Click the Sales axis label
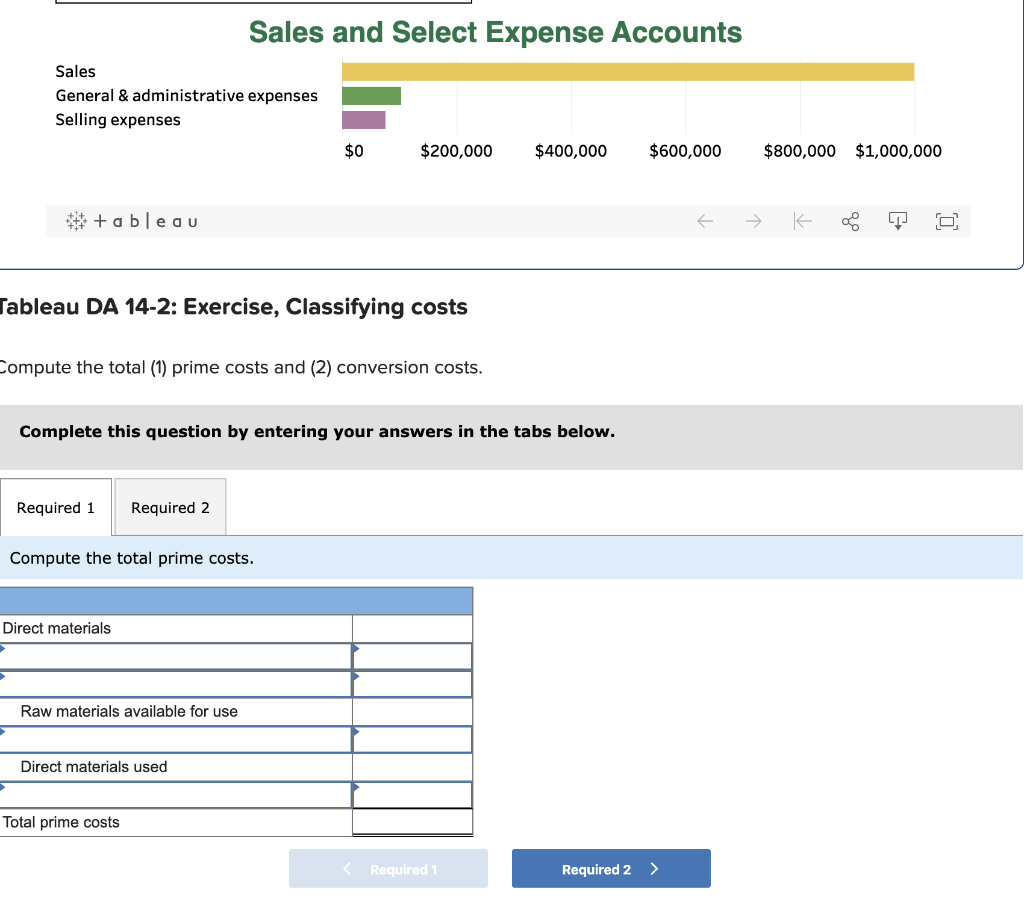The image size is (1024, 919). [x=75, y=71]
